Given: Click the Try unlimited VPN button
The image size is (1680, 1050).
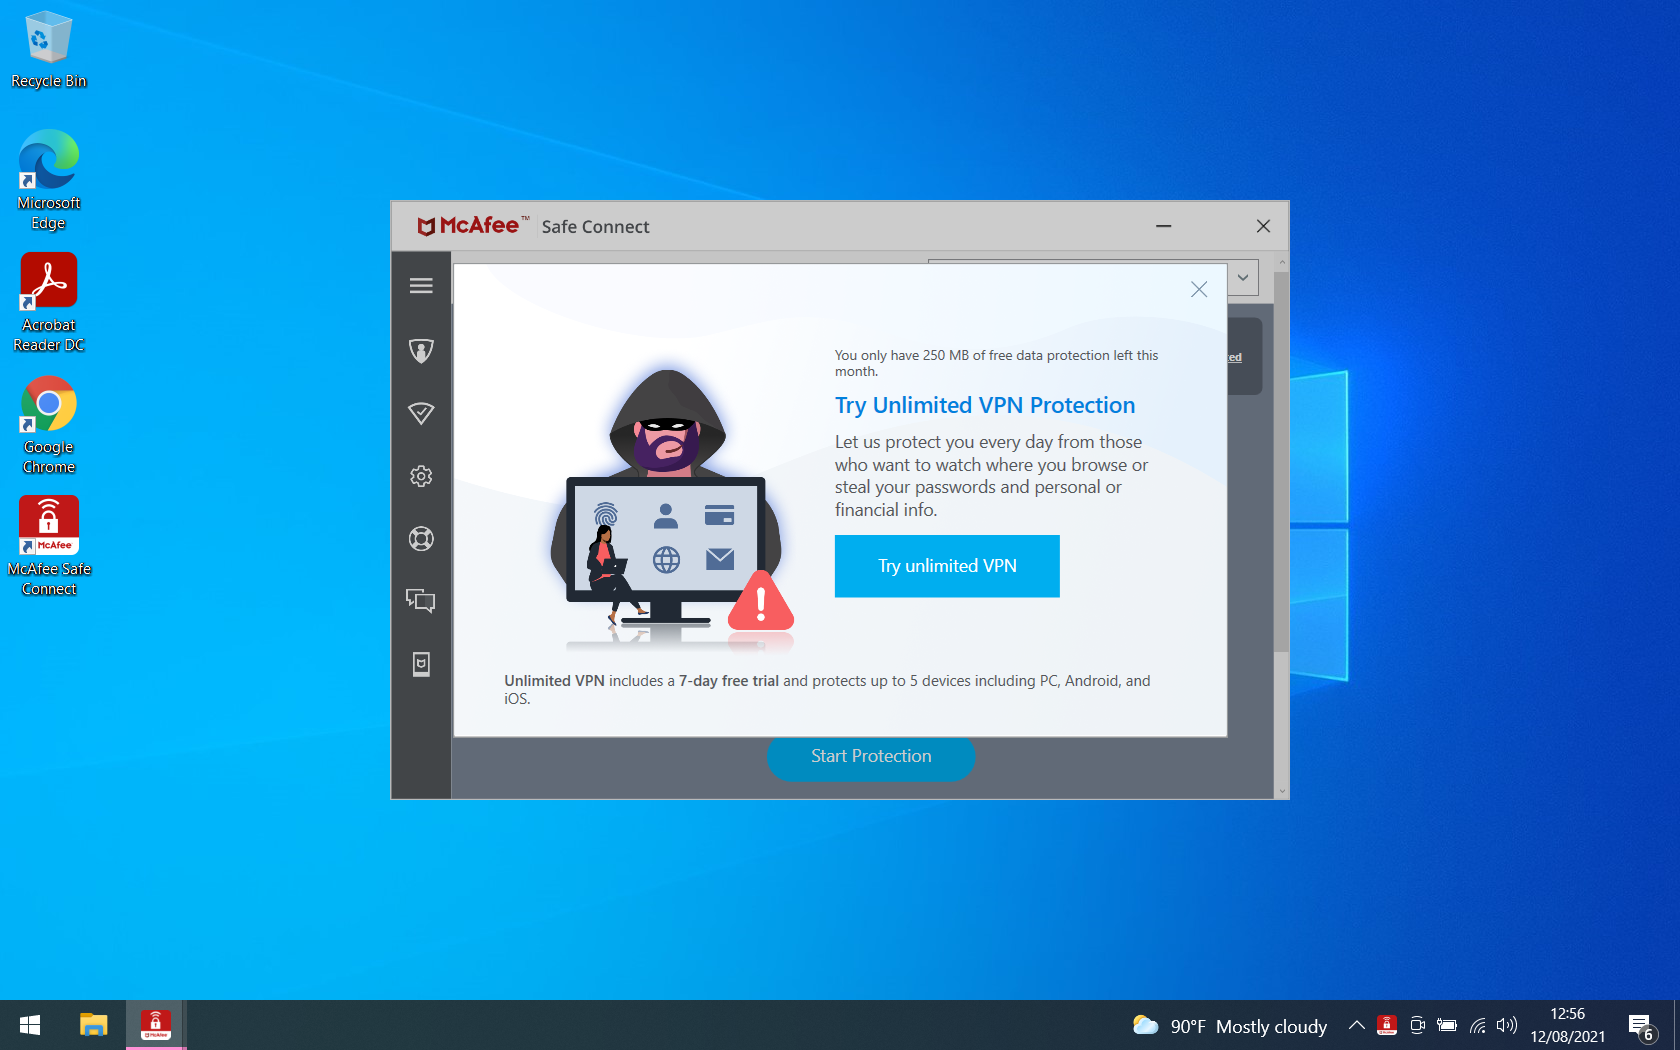Looking at the screenshot, I should (947, 566).
